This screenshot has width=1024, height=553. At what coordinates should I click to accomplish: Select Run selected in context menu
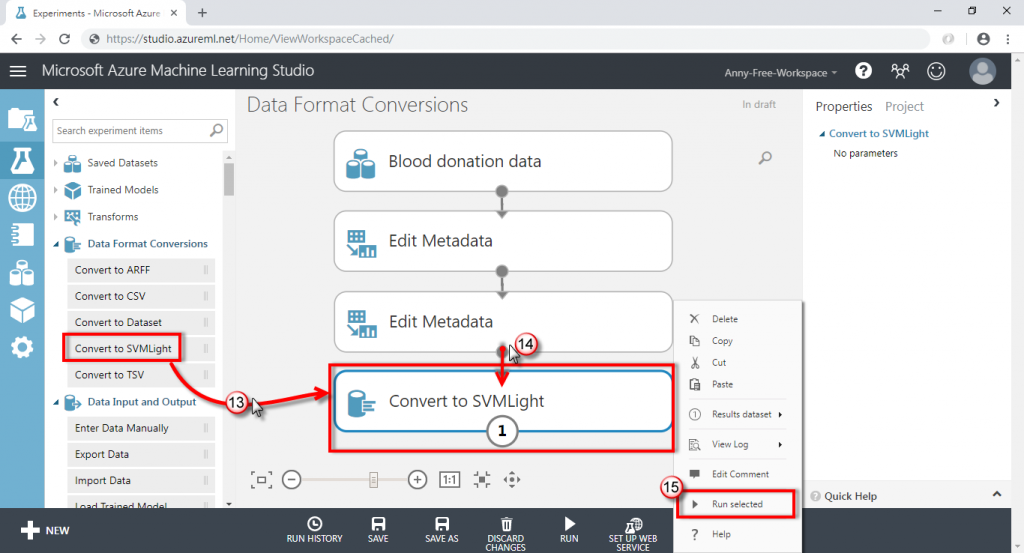[736, 504]
